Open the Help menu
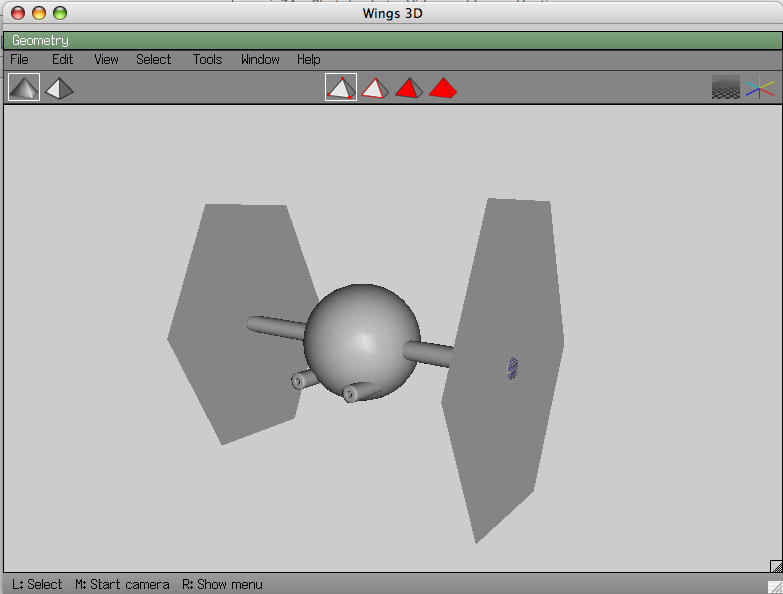Screen dimensions: 783x594 [308, 59]
